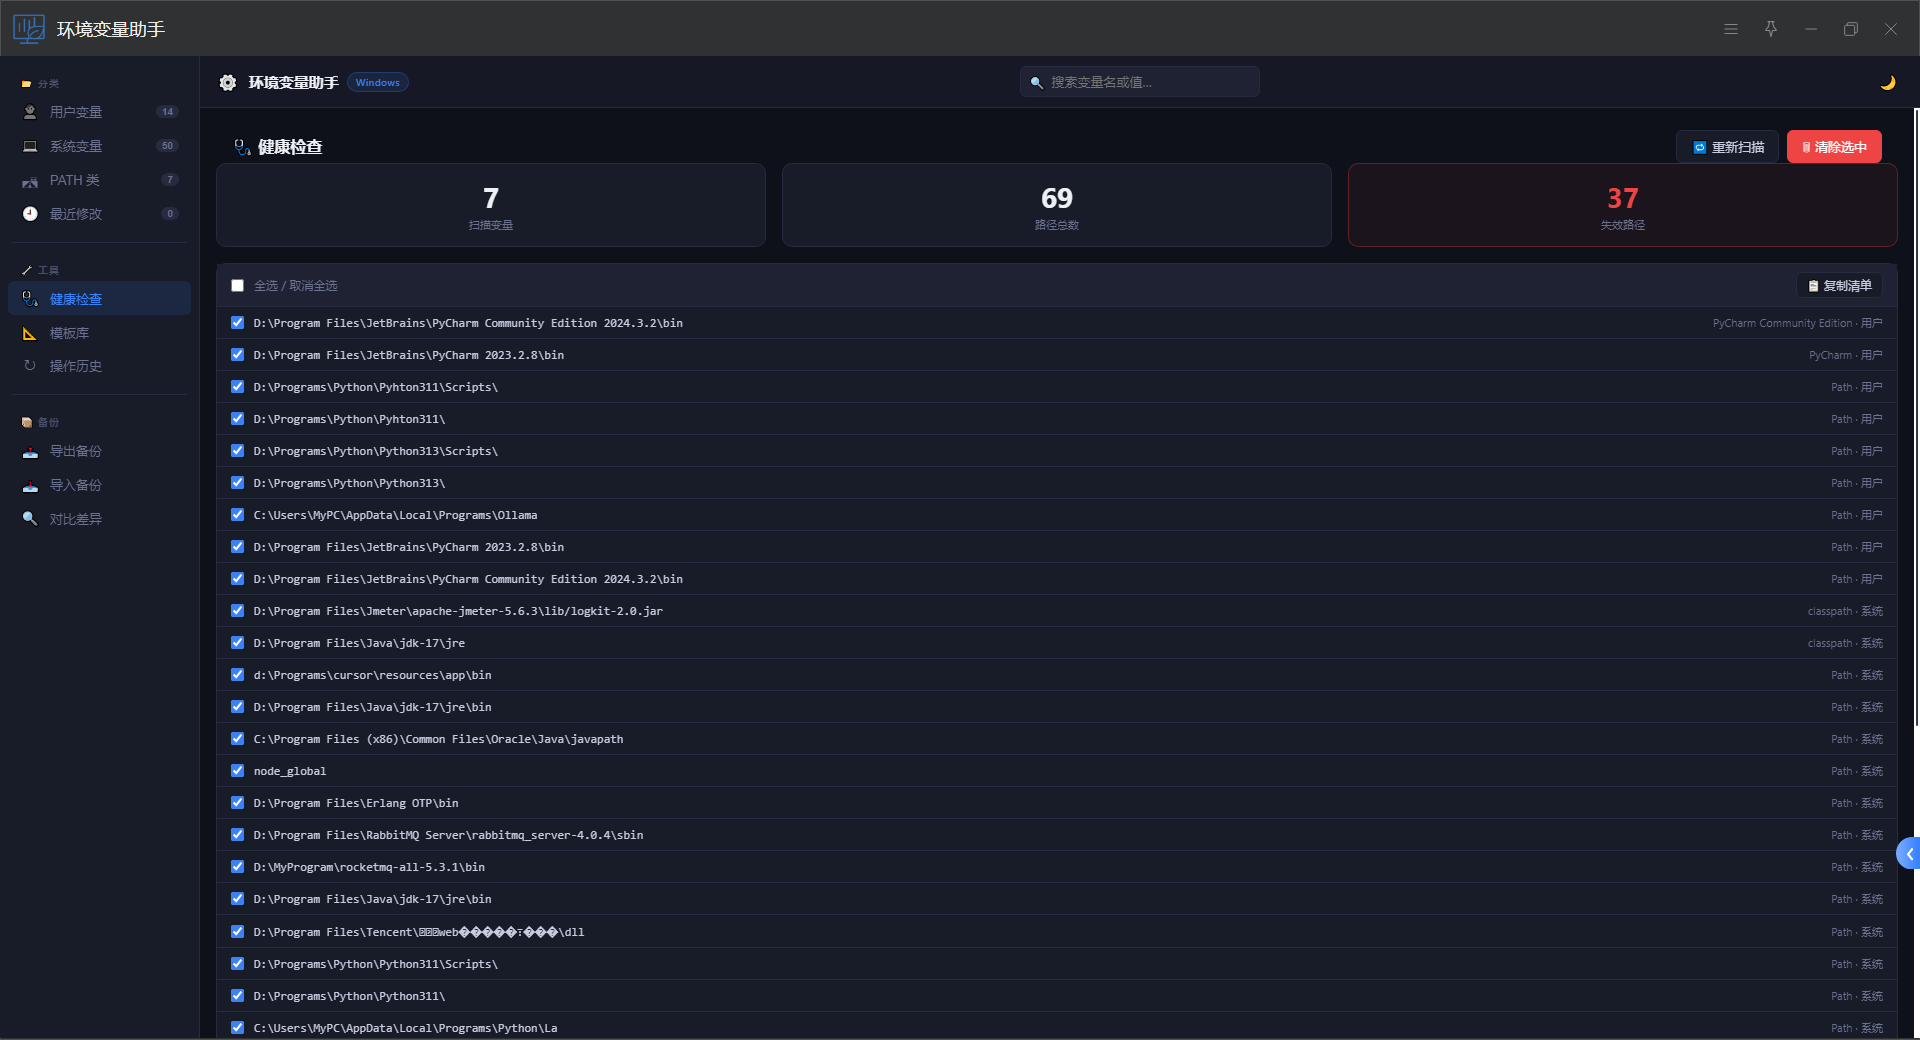This screenshot has width=1920, height=1040.
Task: Click path text C:\Users\MyPC\AppData\Local\Programs\Python\La
Action: coord(405,1028)
